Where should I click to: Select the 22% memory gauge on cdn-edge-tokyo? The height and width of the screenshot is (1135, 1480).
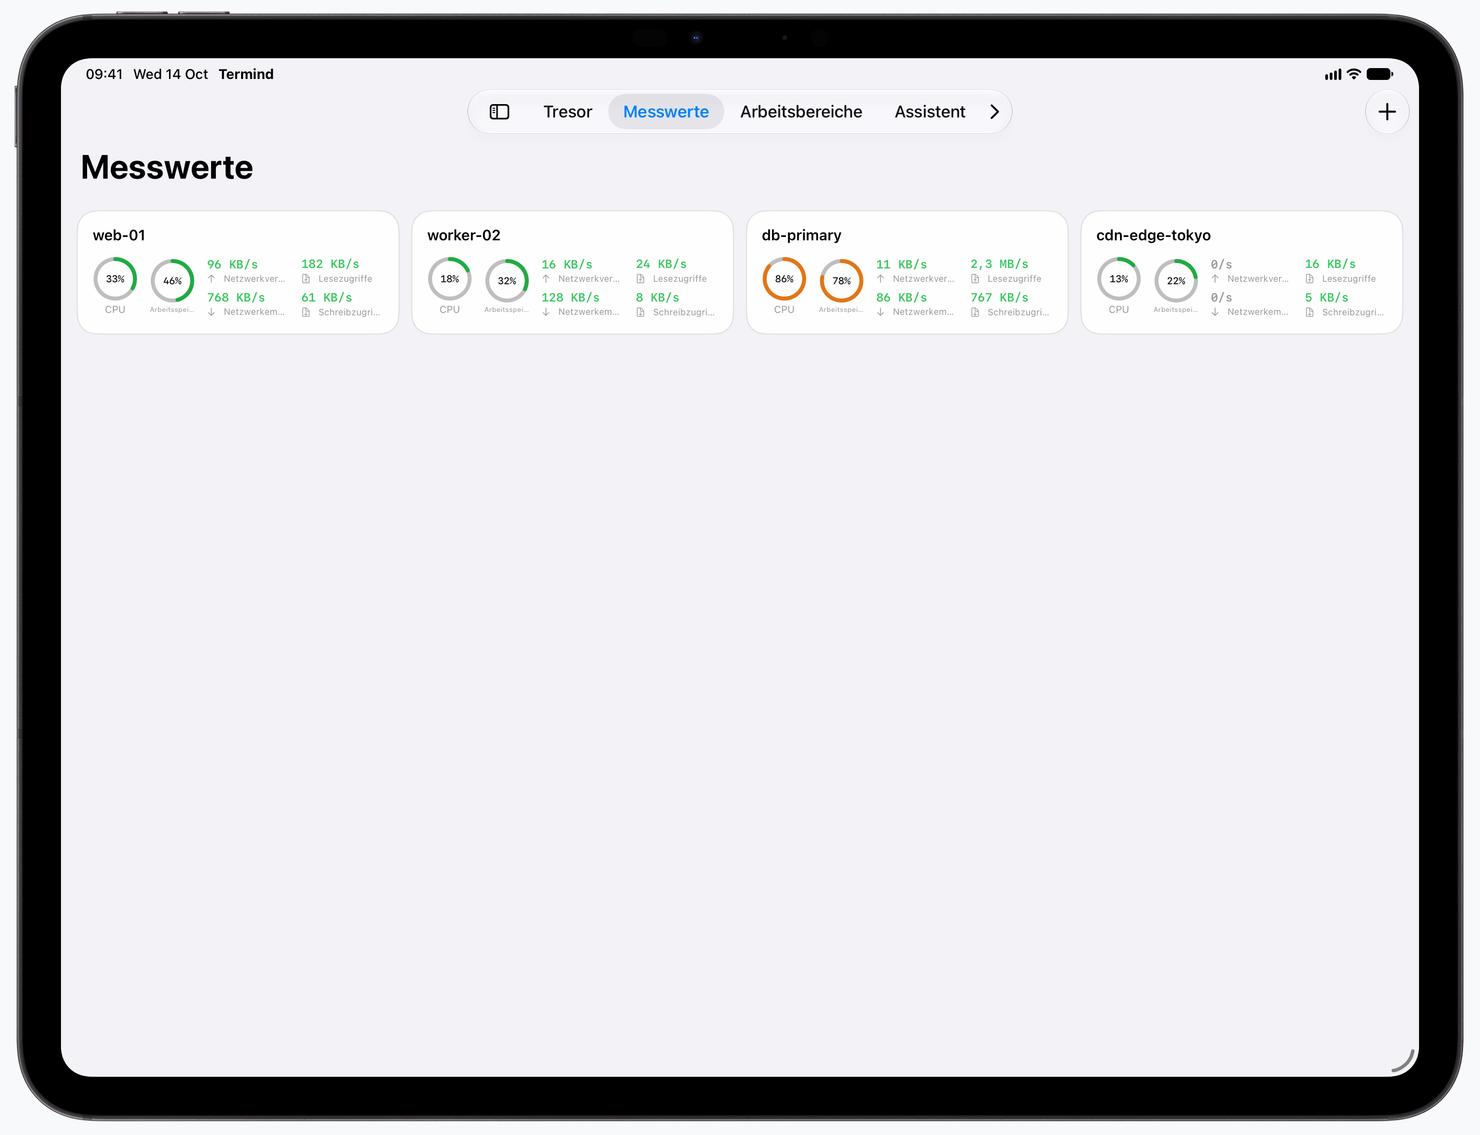[x=1176, y=281]
